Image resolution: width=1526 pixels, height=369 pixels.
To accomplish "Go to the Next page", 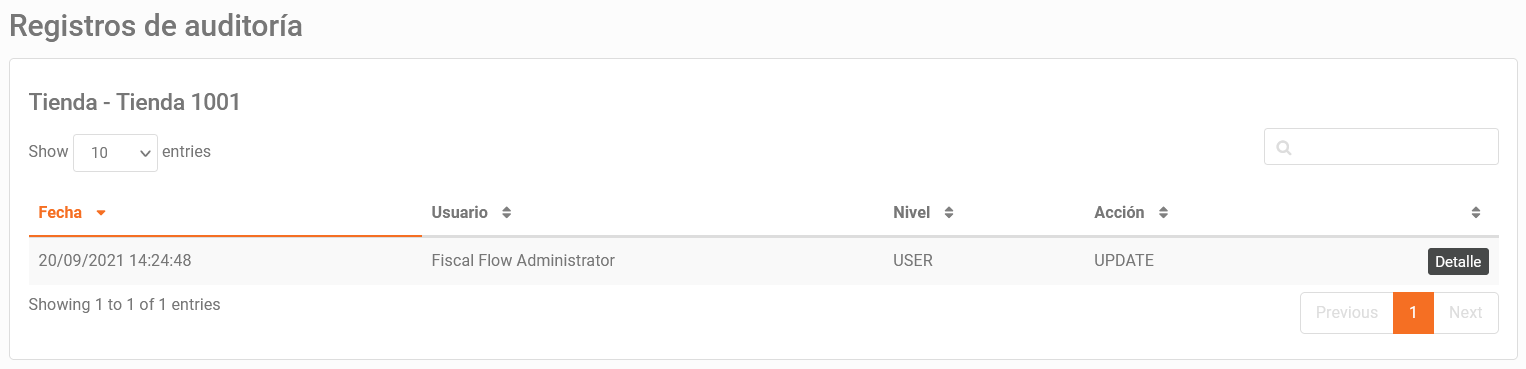I will pos(1465,313).
